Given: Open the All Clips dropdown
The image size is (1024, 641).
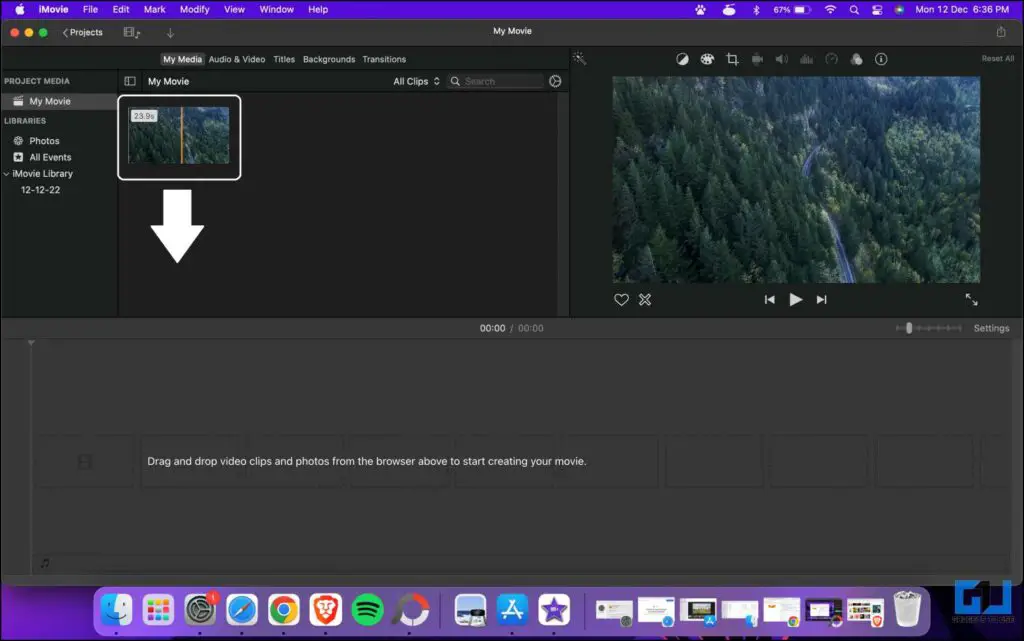Looking at the screenshot, I should click(x=416, y=81).
